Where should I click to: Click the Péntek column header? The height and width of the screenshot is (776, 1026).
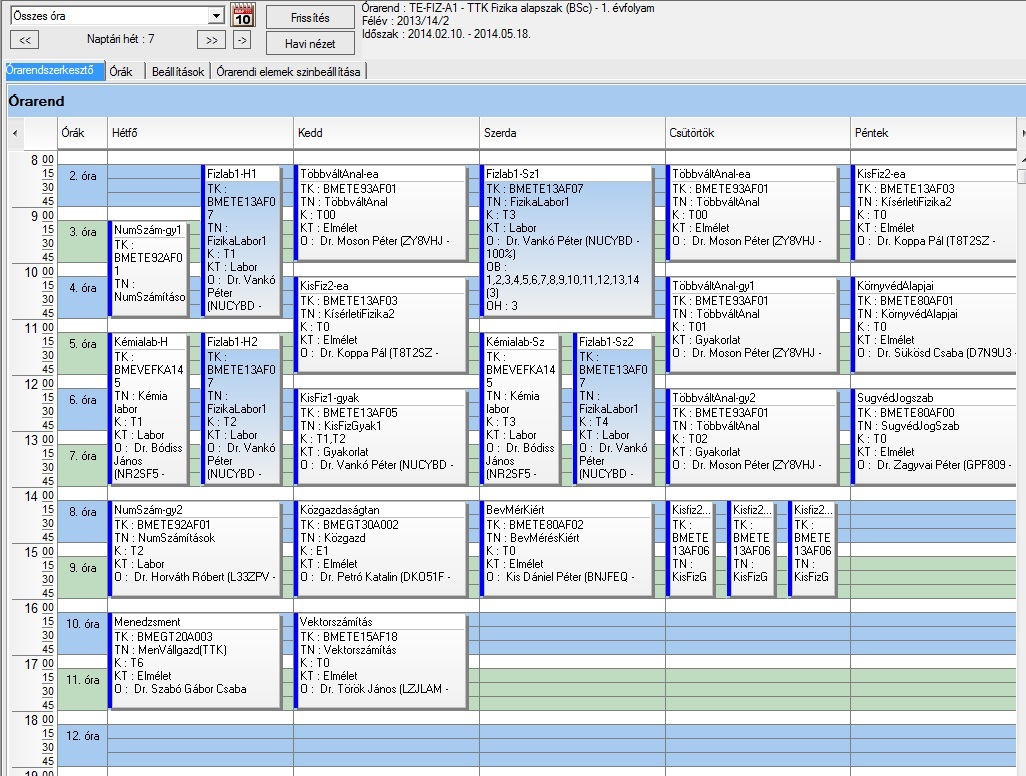pos(933,133)
